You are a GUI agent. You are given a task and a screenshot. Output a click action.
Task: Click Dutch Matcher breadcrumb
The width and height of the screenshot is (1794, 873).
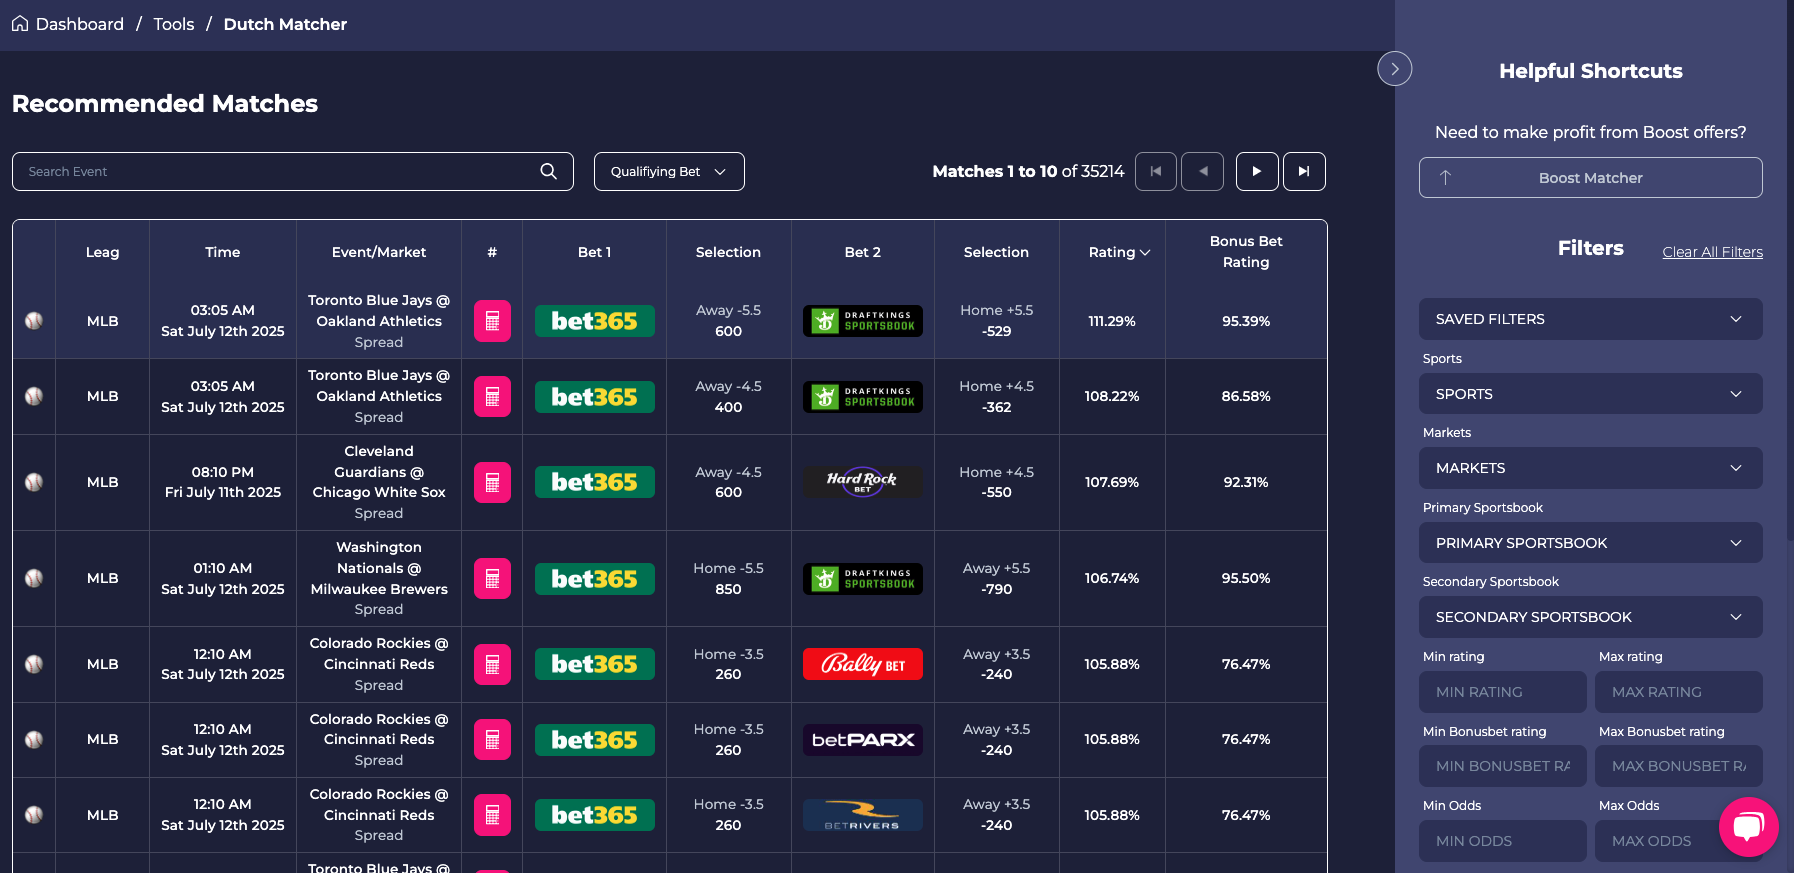click(x=285, y=24)
